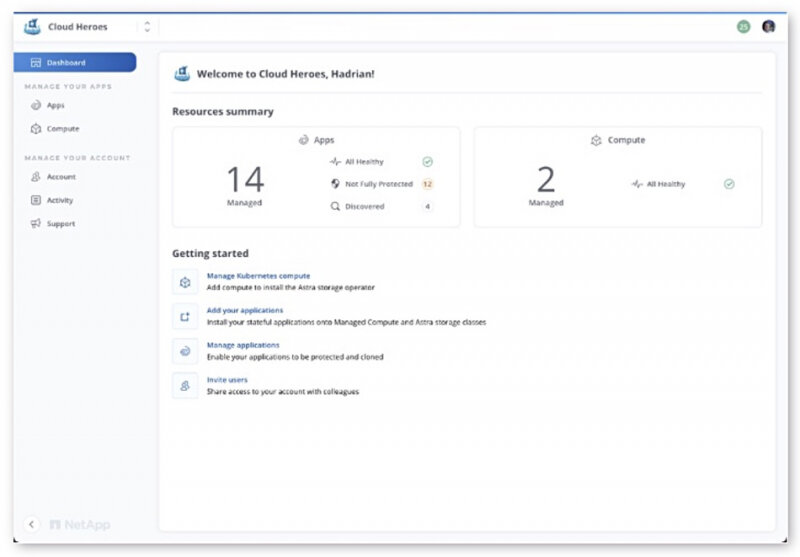
Task: Click the Not Fully Protected count badge
Action: point(428,184)
